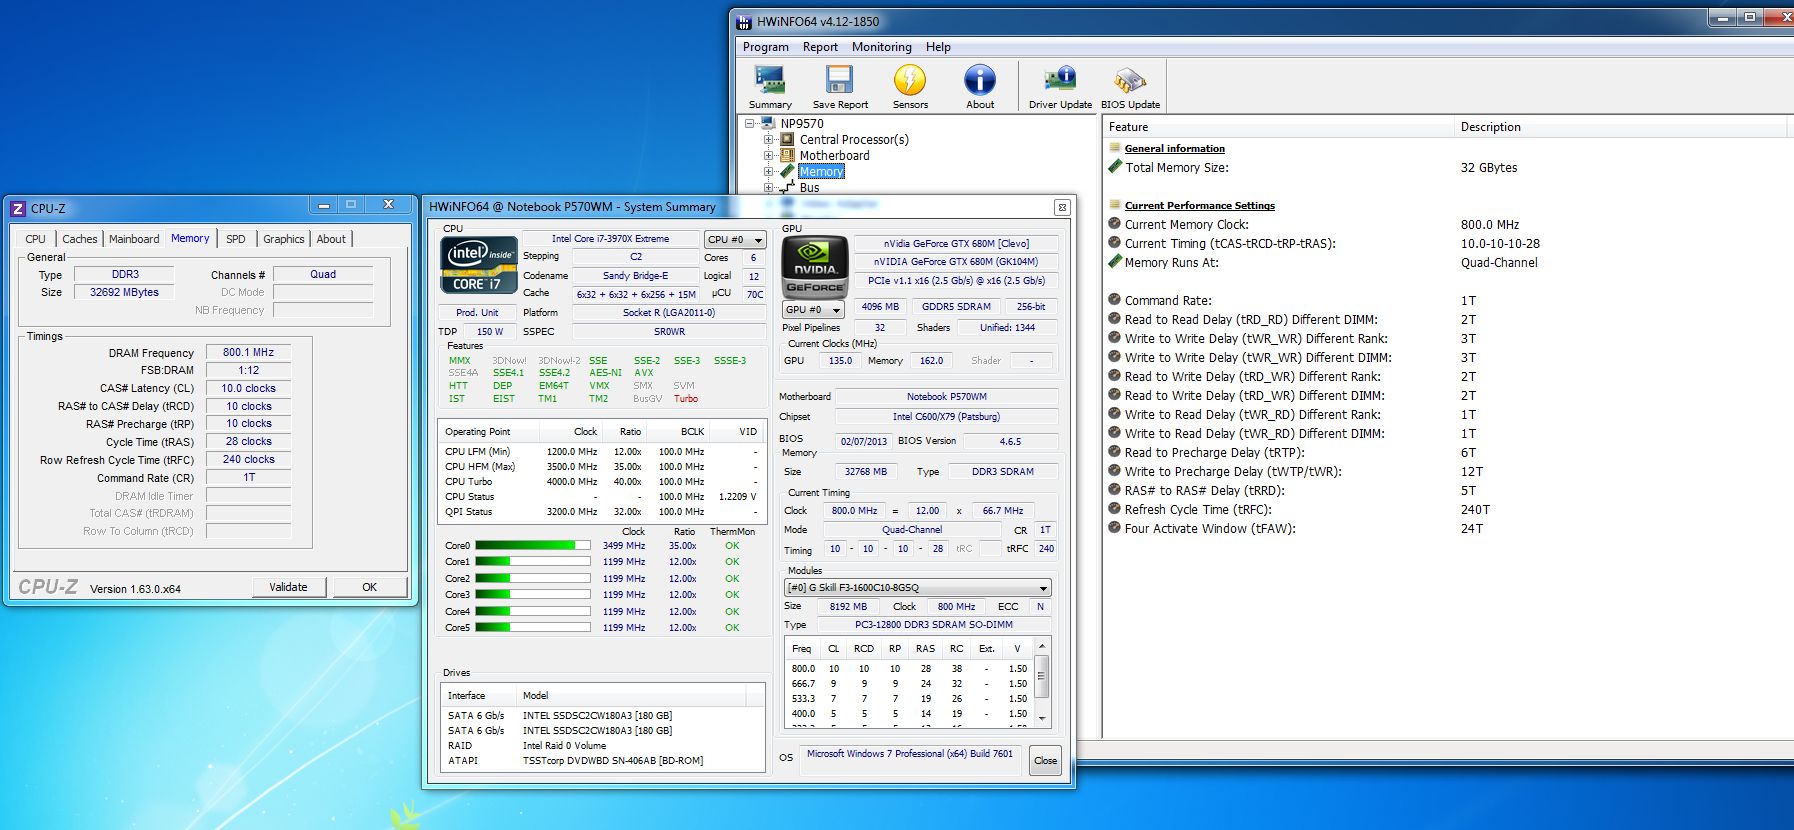Image resolution: width=1794 pixels, height=830 pixels.
Task: Click the Intel Core i7 logo
Action: tap(479, 265)
